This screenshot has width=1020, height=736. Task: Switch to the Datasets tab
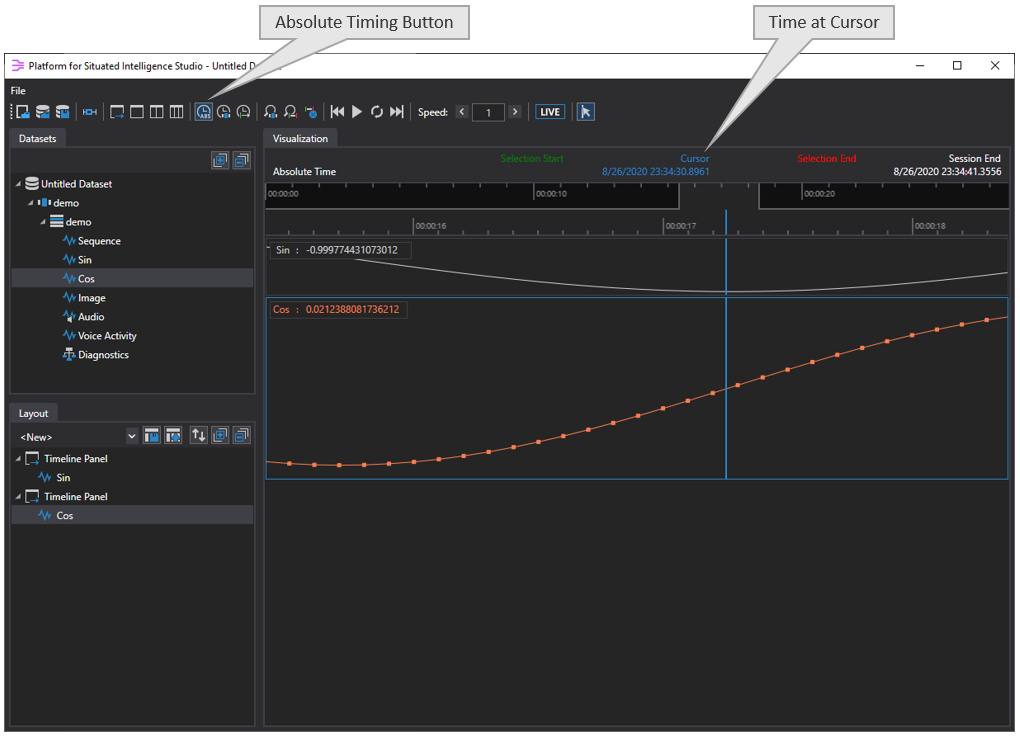[37, 138]
